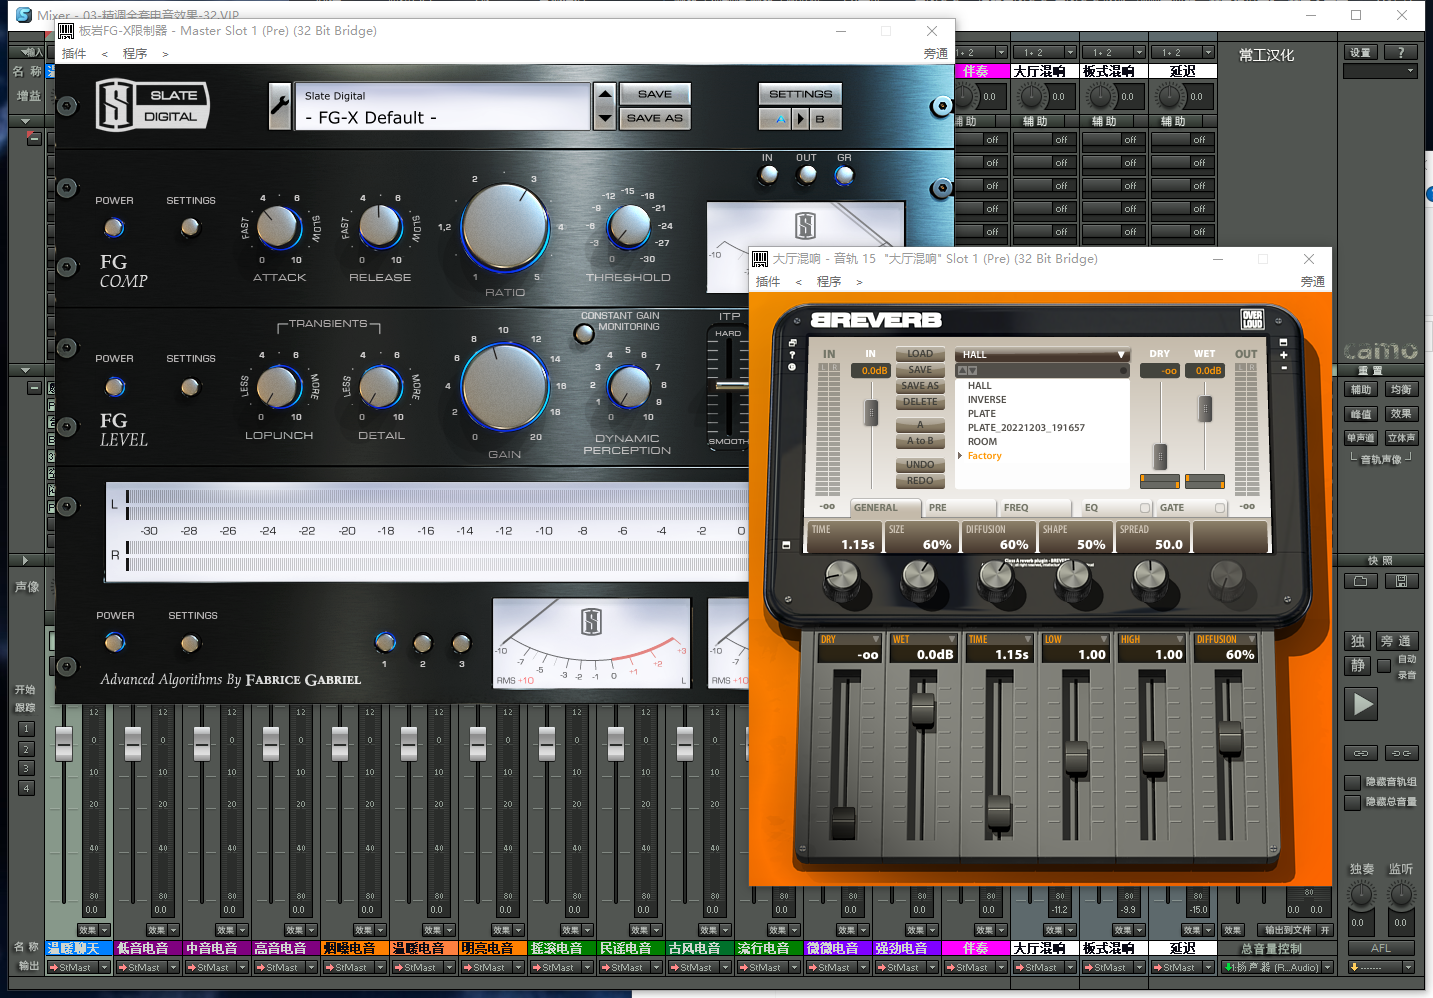This screenshot has width=1433, height=998.
Task: Toggle 隐藏音轨组 checkbox
Action: click(x=1352, y=782)
